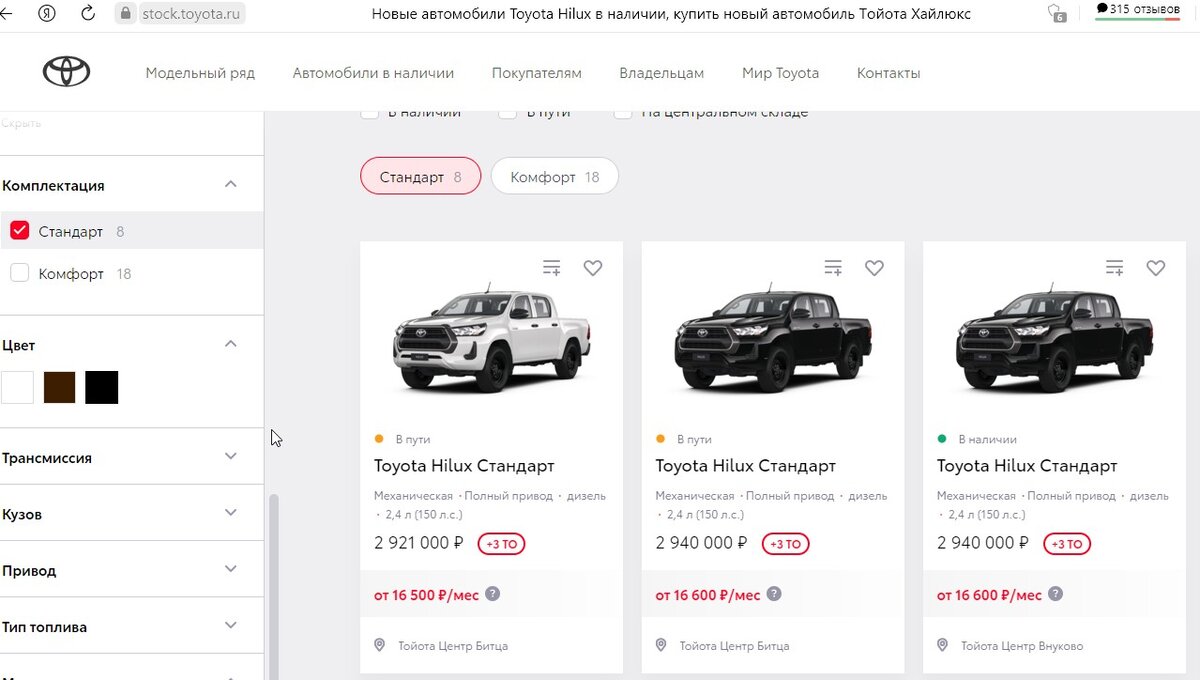Add middle black Hilux to comparison list
Screen dimensions: 1200x680
(x=833, y=268)
